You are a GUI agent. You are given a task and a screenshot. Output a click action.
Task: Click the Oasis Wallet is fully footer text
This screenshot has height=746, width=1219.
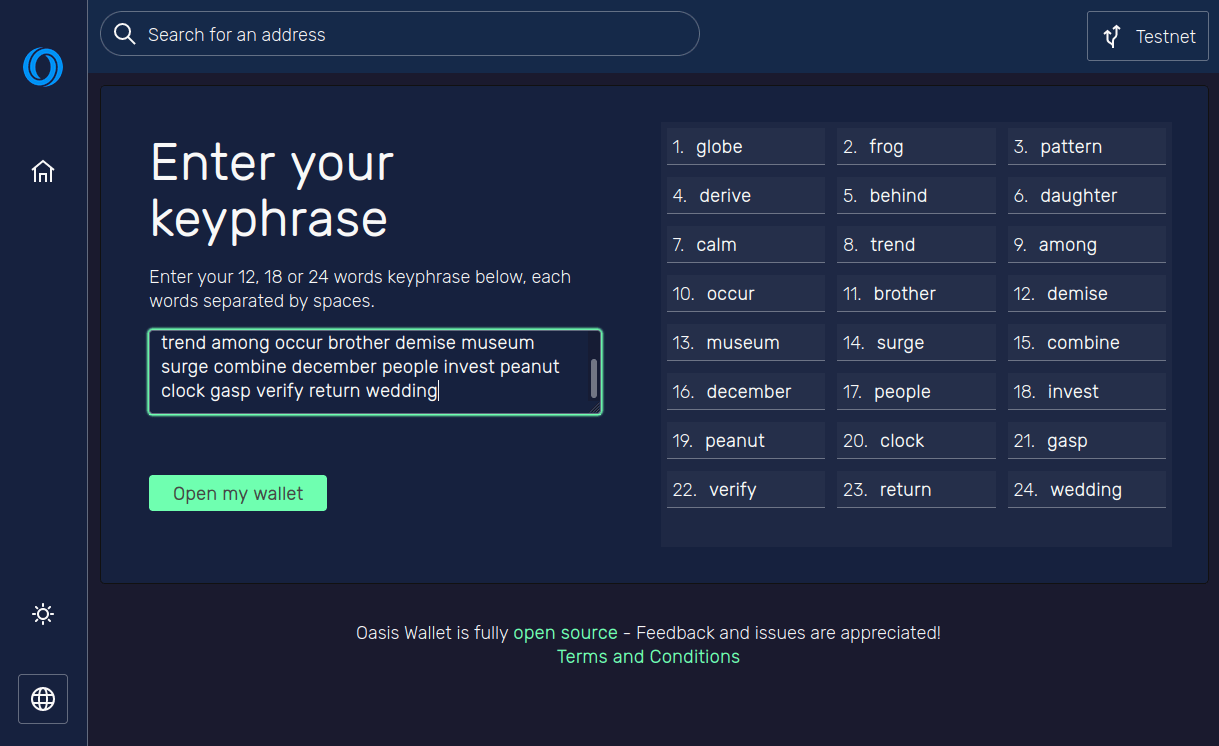[432, 633]
